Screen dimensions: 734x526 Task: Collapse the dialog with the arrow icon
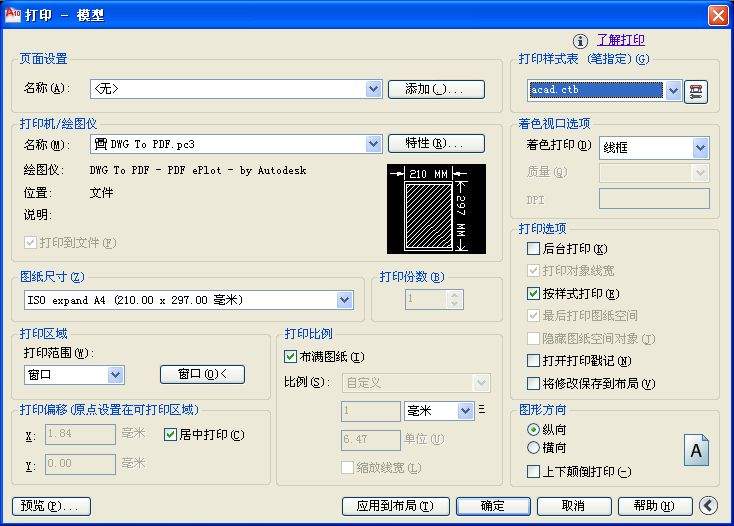coord(708,505)
